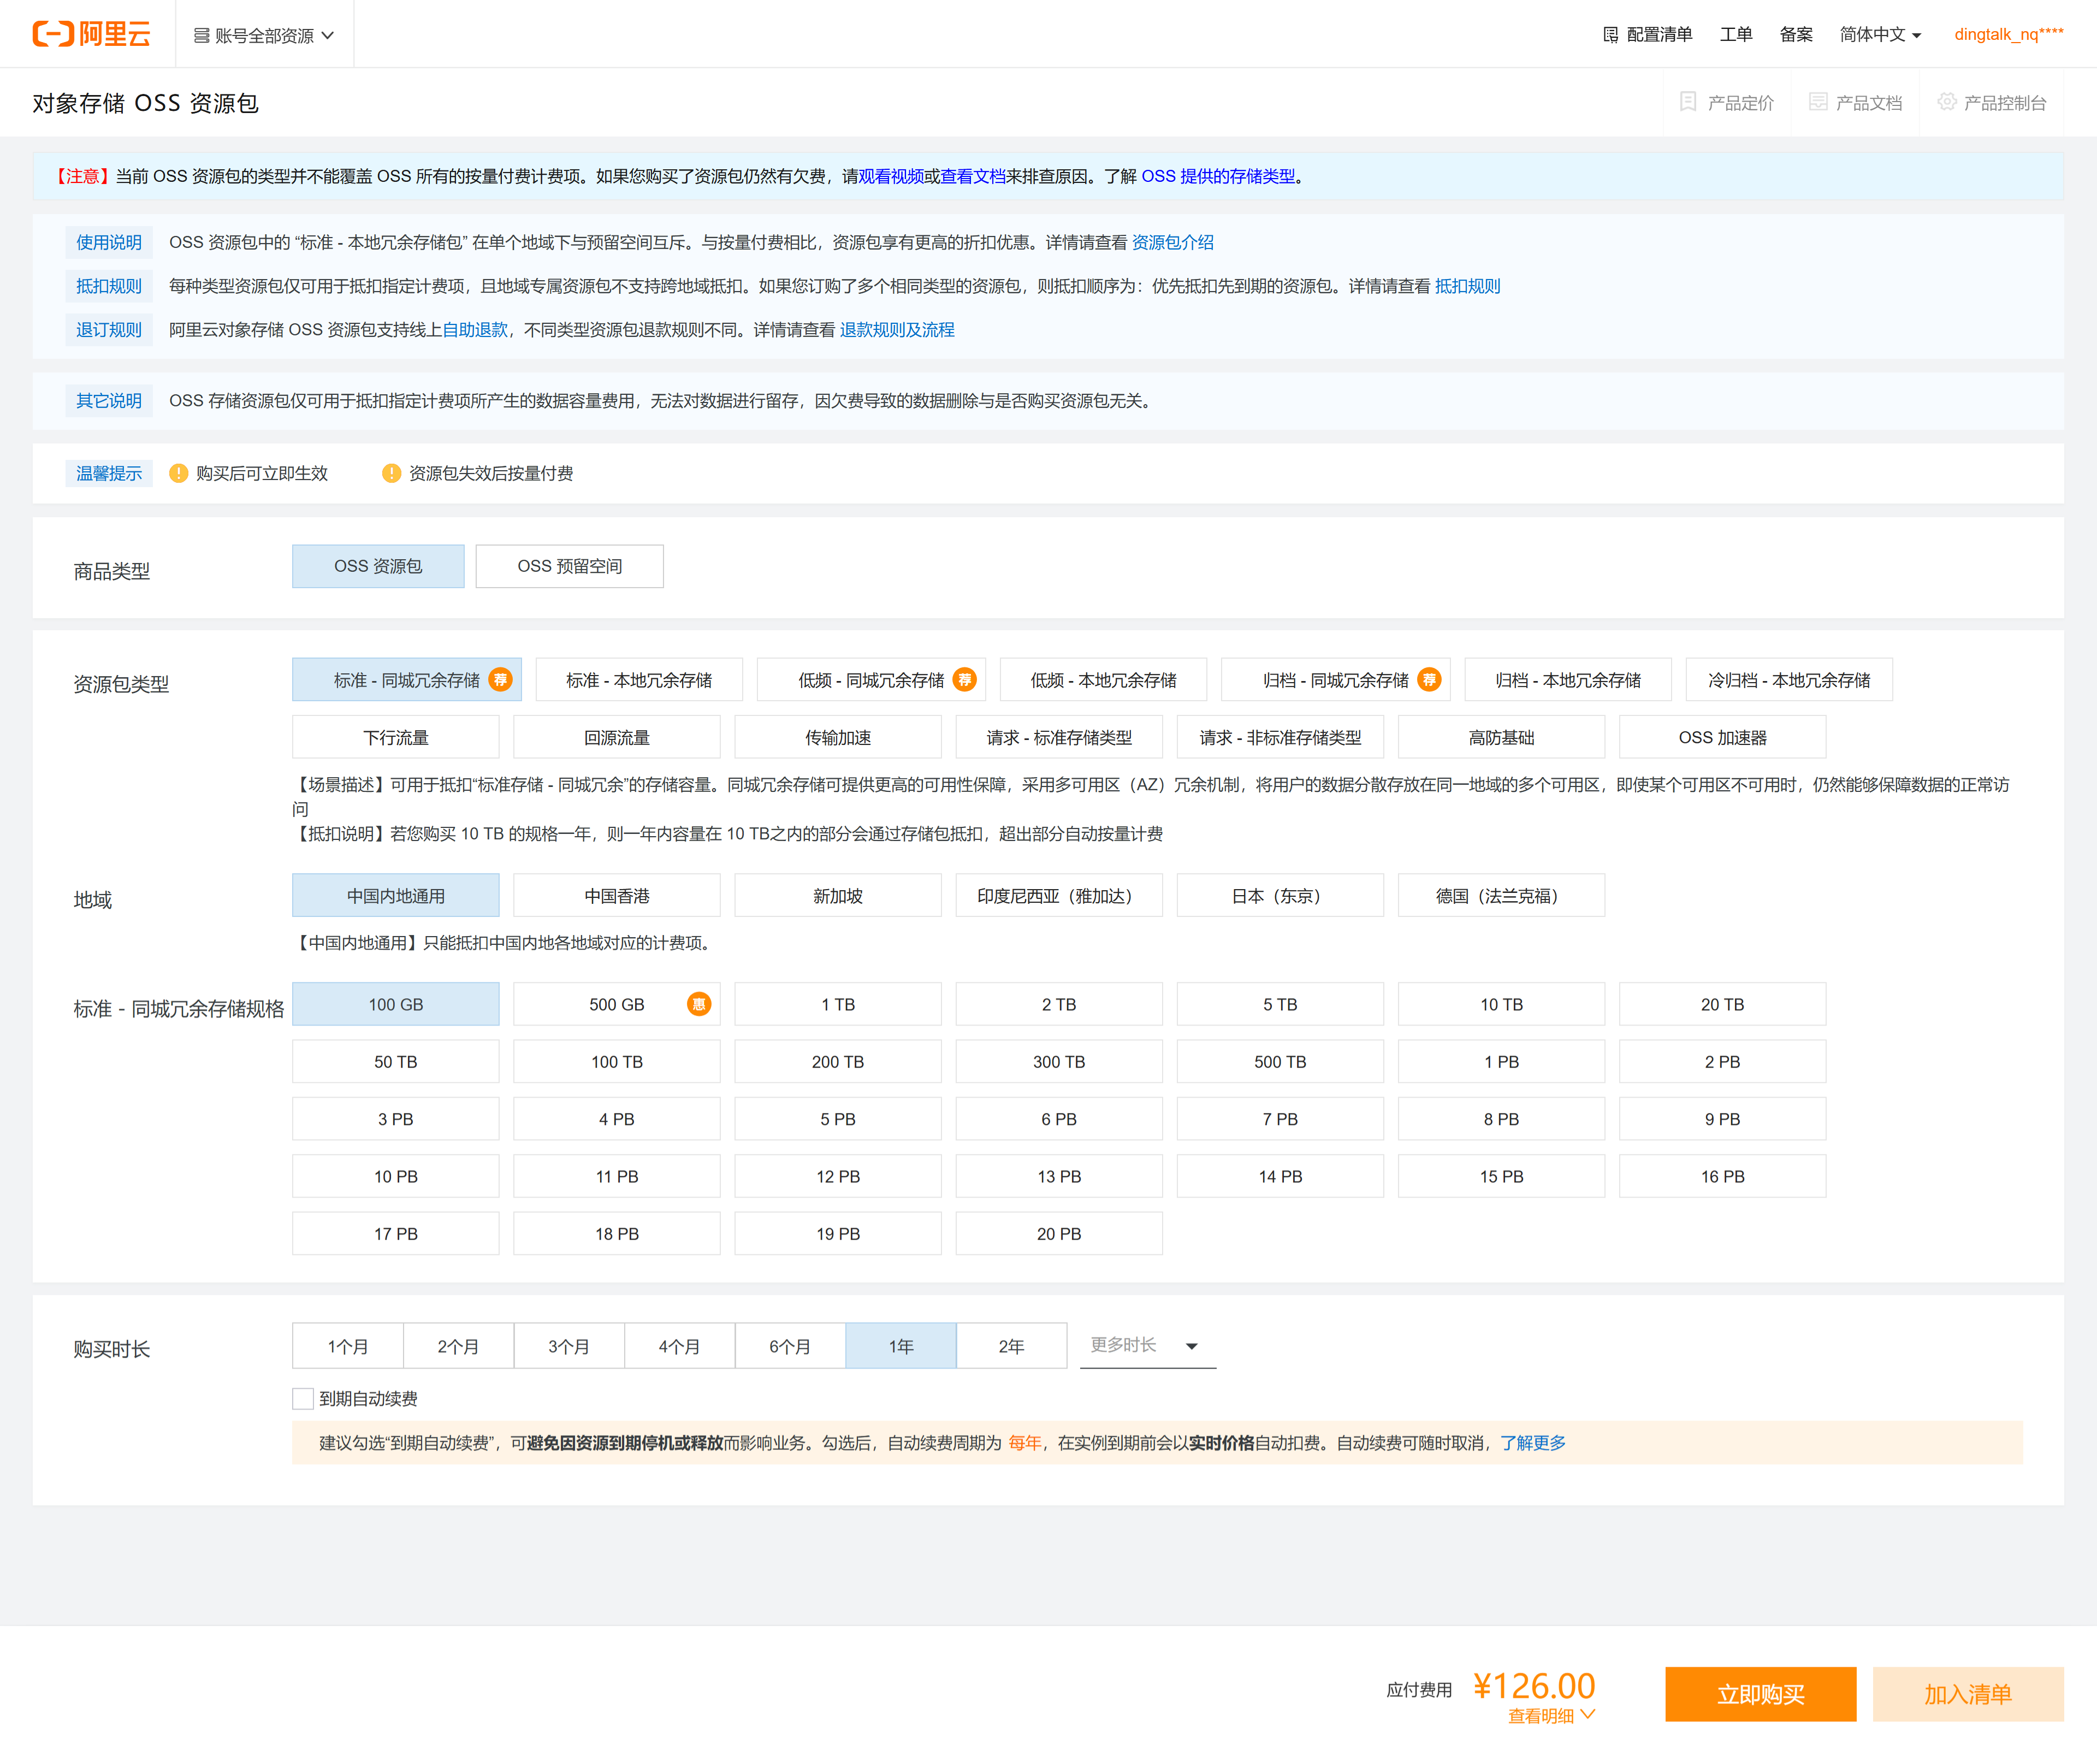Click the 立即购买 button
The width and height of the screenshot is (2097, 1764).
click(1761, 1694)
